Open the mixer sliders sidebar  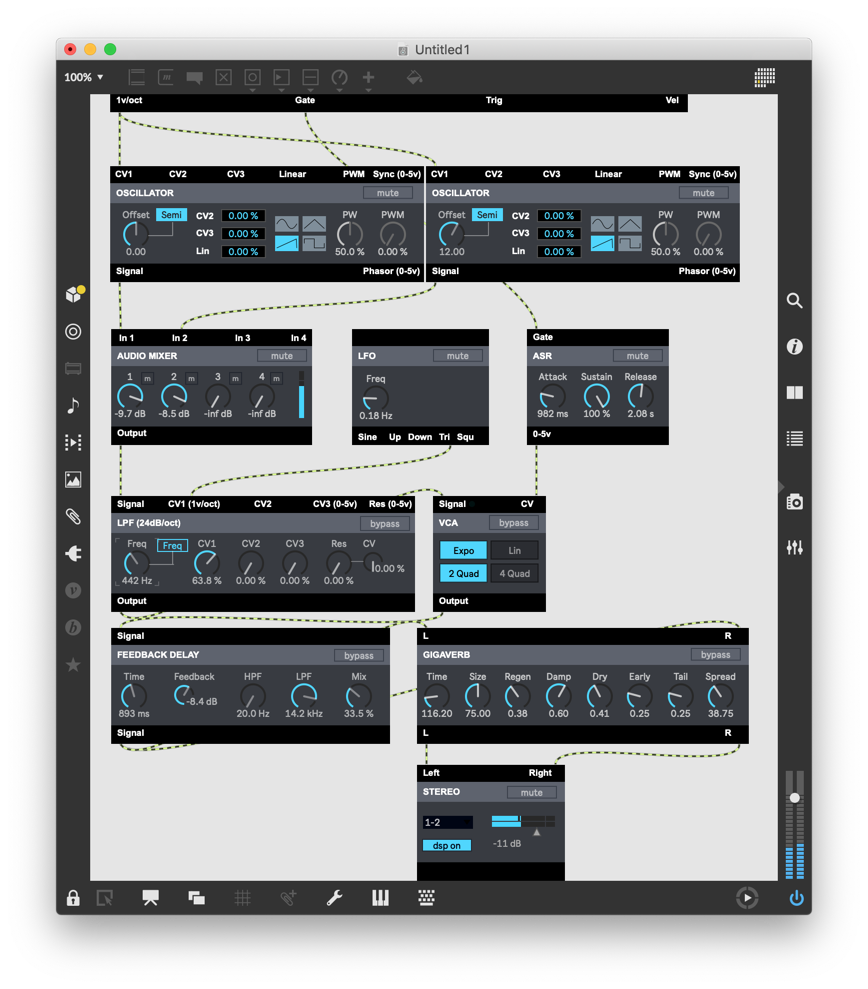(794, 547)
